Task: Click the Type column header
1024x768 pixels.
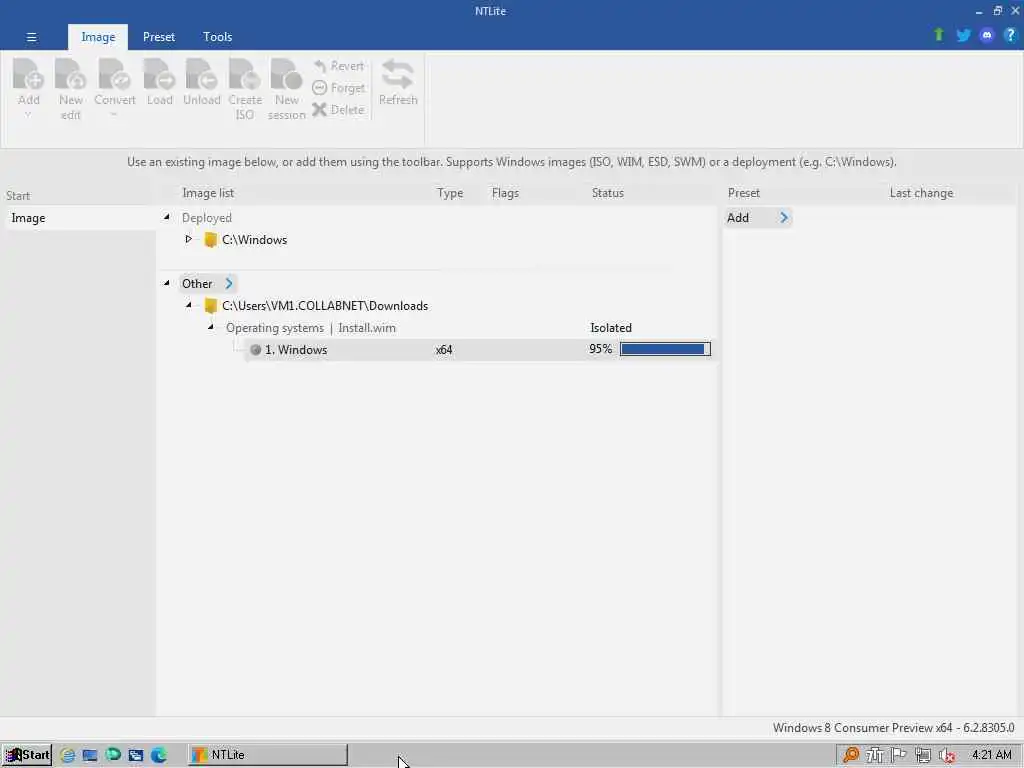Action: click(450, 193)
